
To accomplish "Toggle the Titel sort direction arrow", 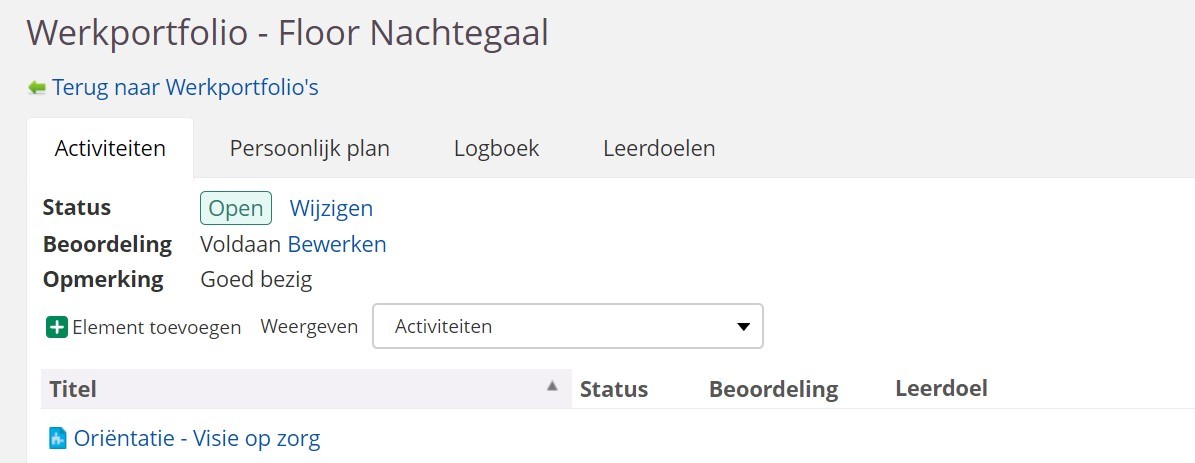I will 552,387.
